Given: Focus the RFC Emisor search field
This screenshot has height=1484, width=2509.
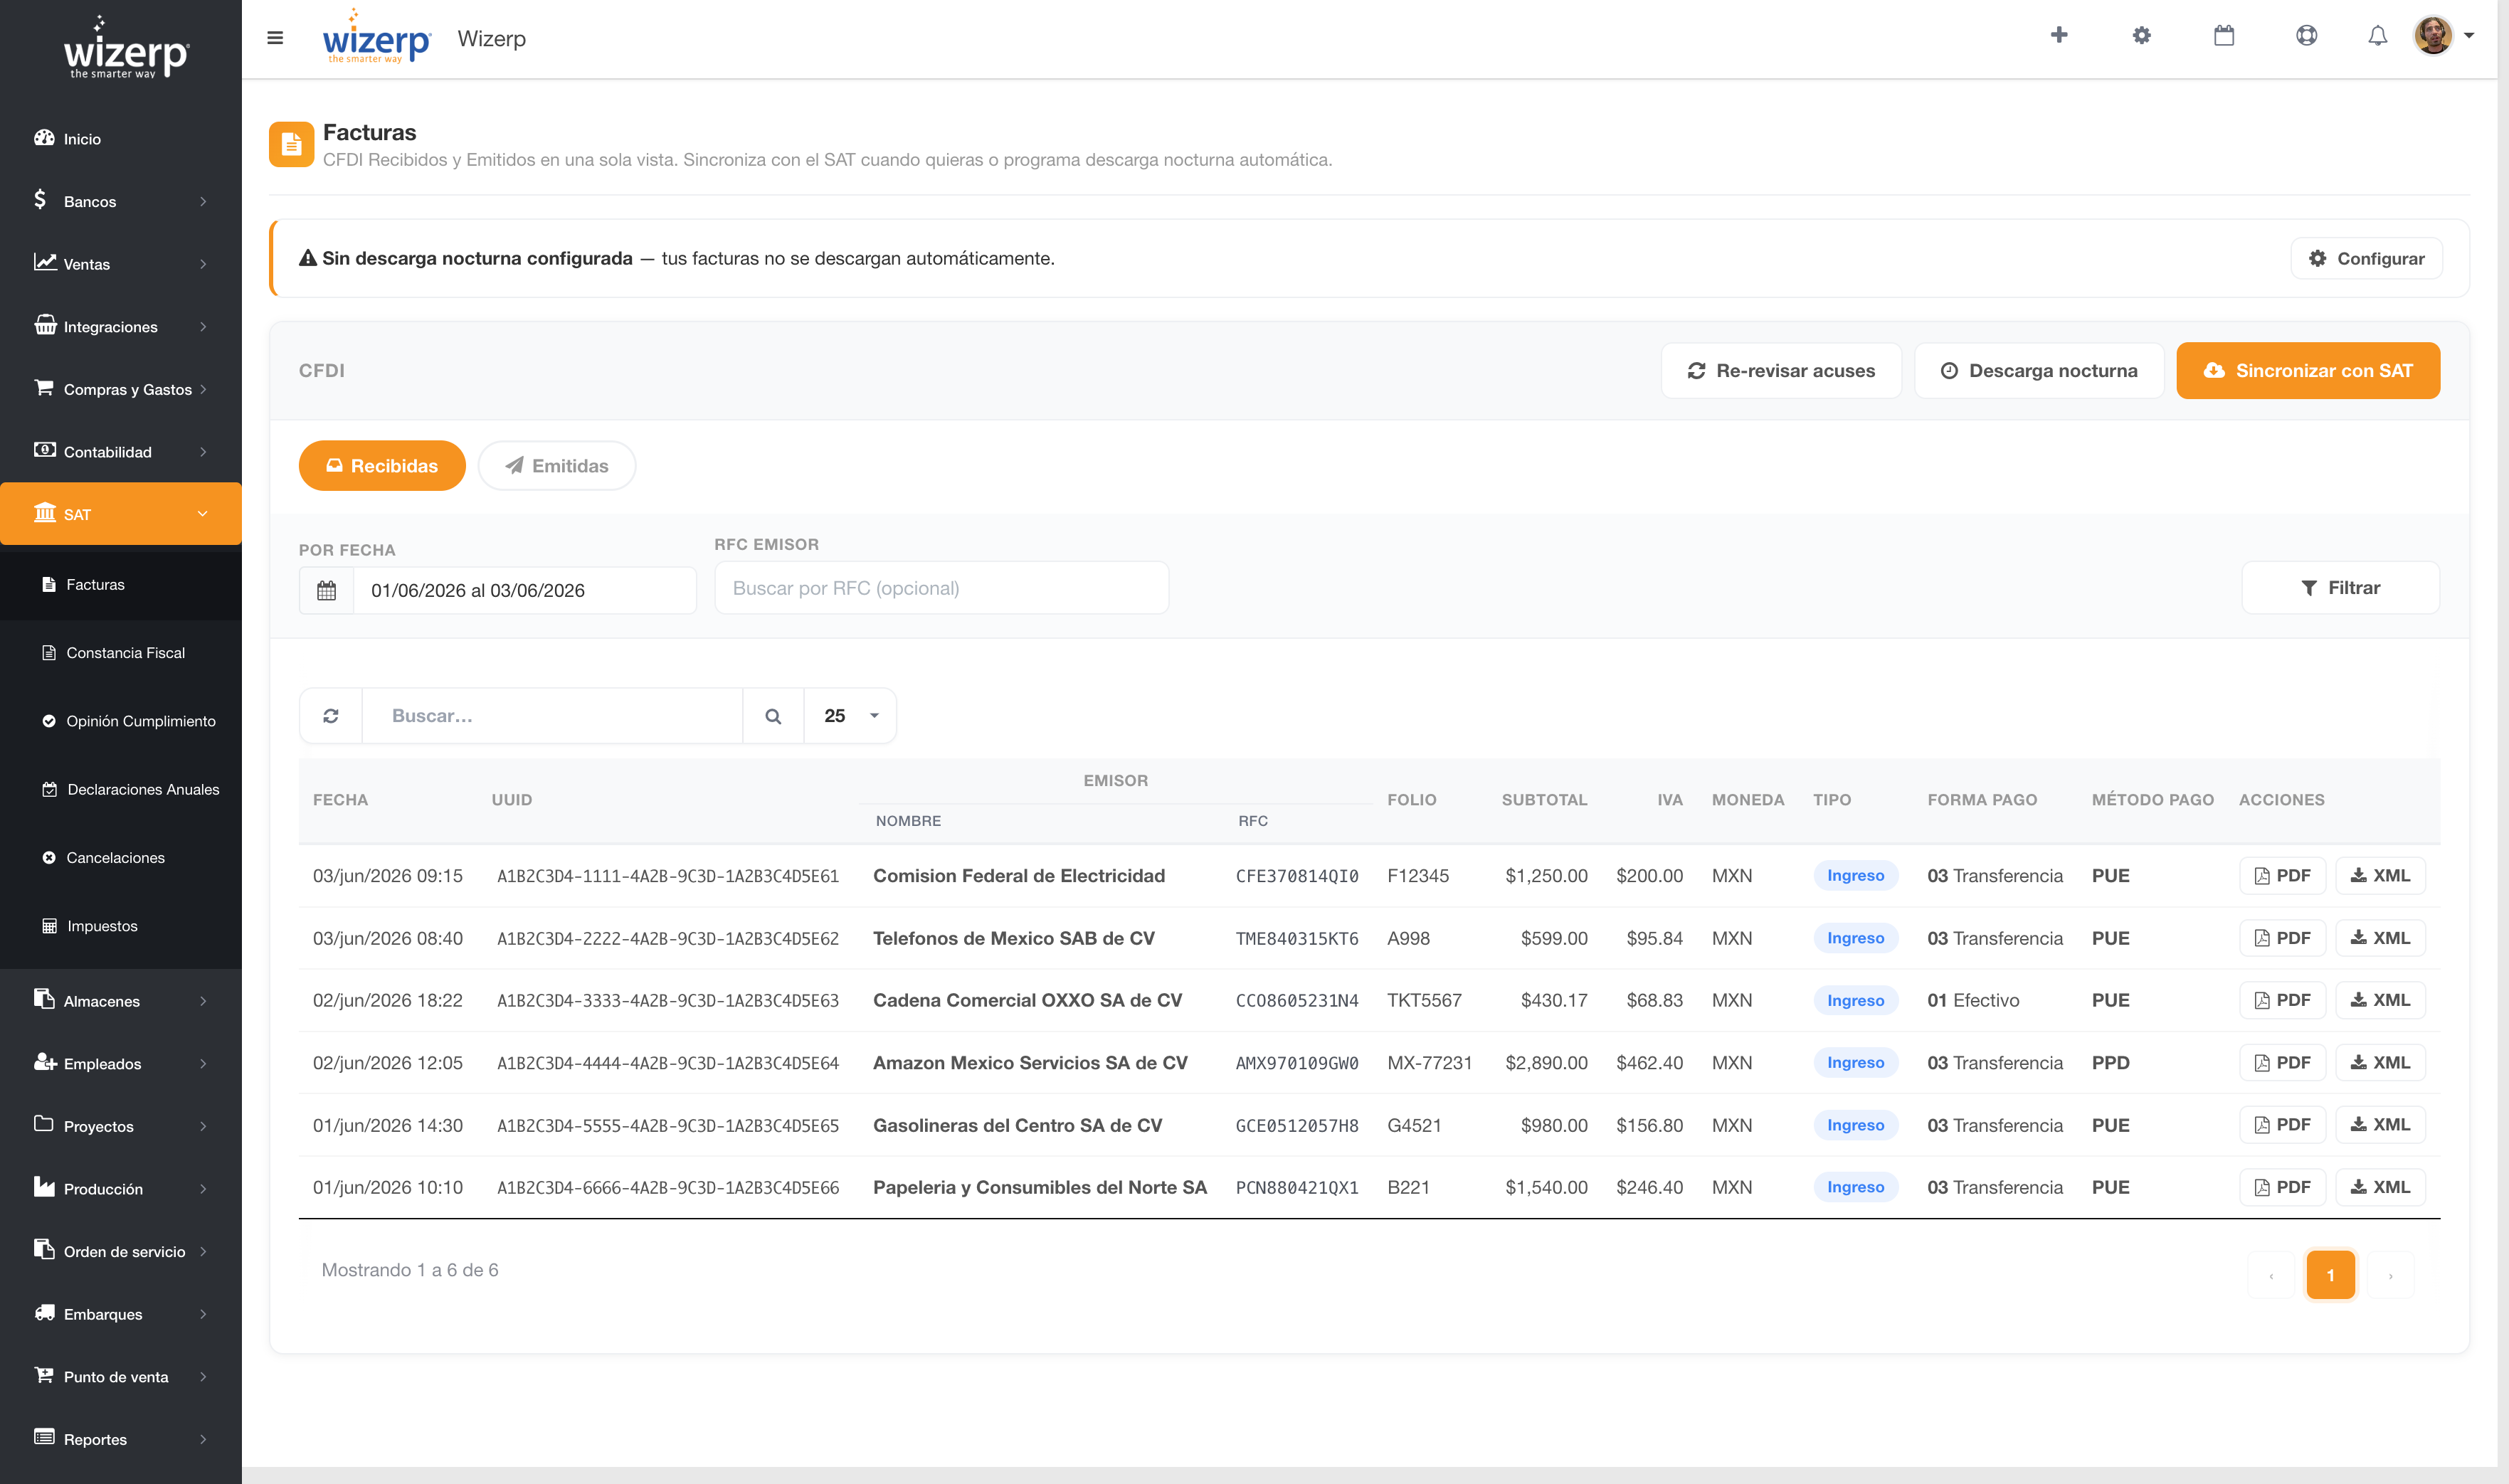Looking at the screenshot, I should [941, 588].
